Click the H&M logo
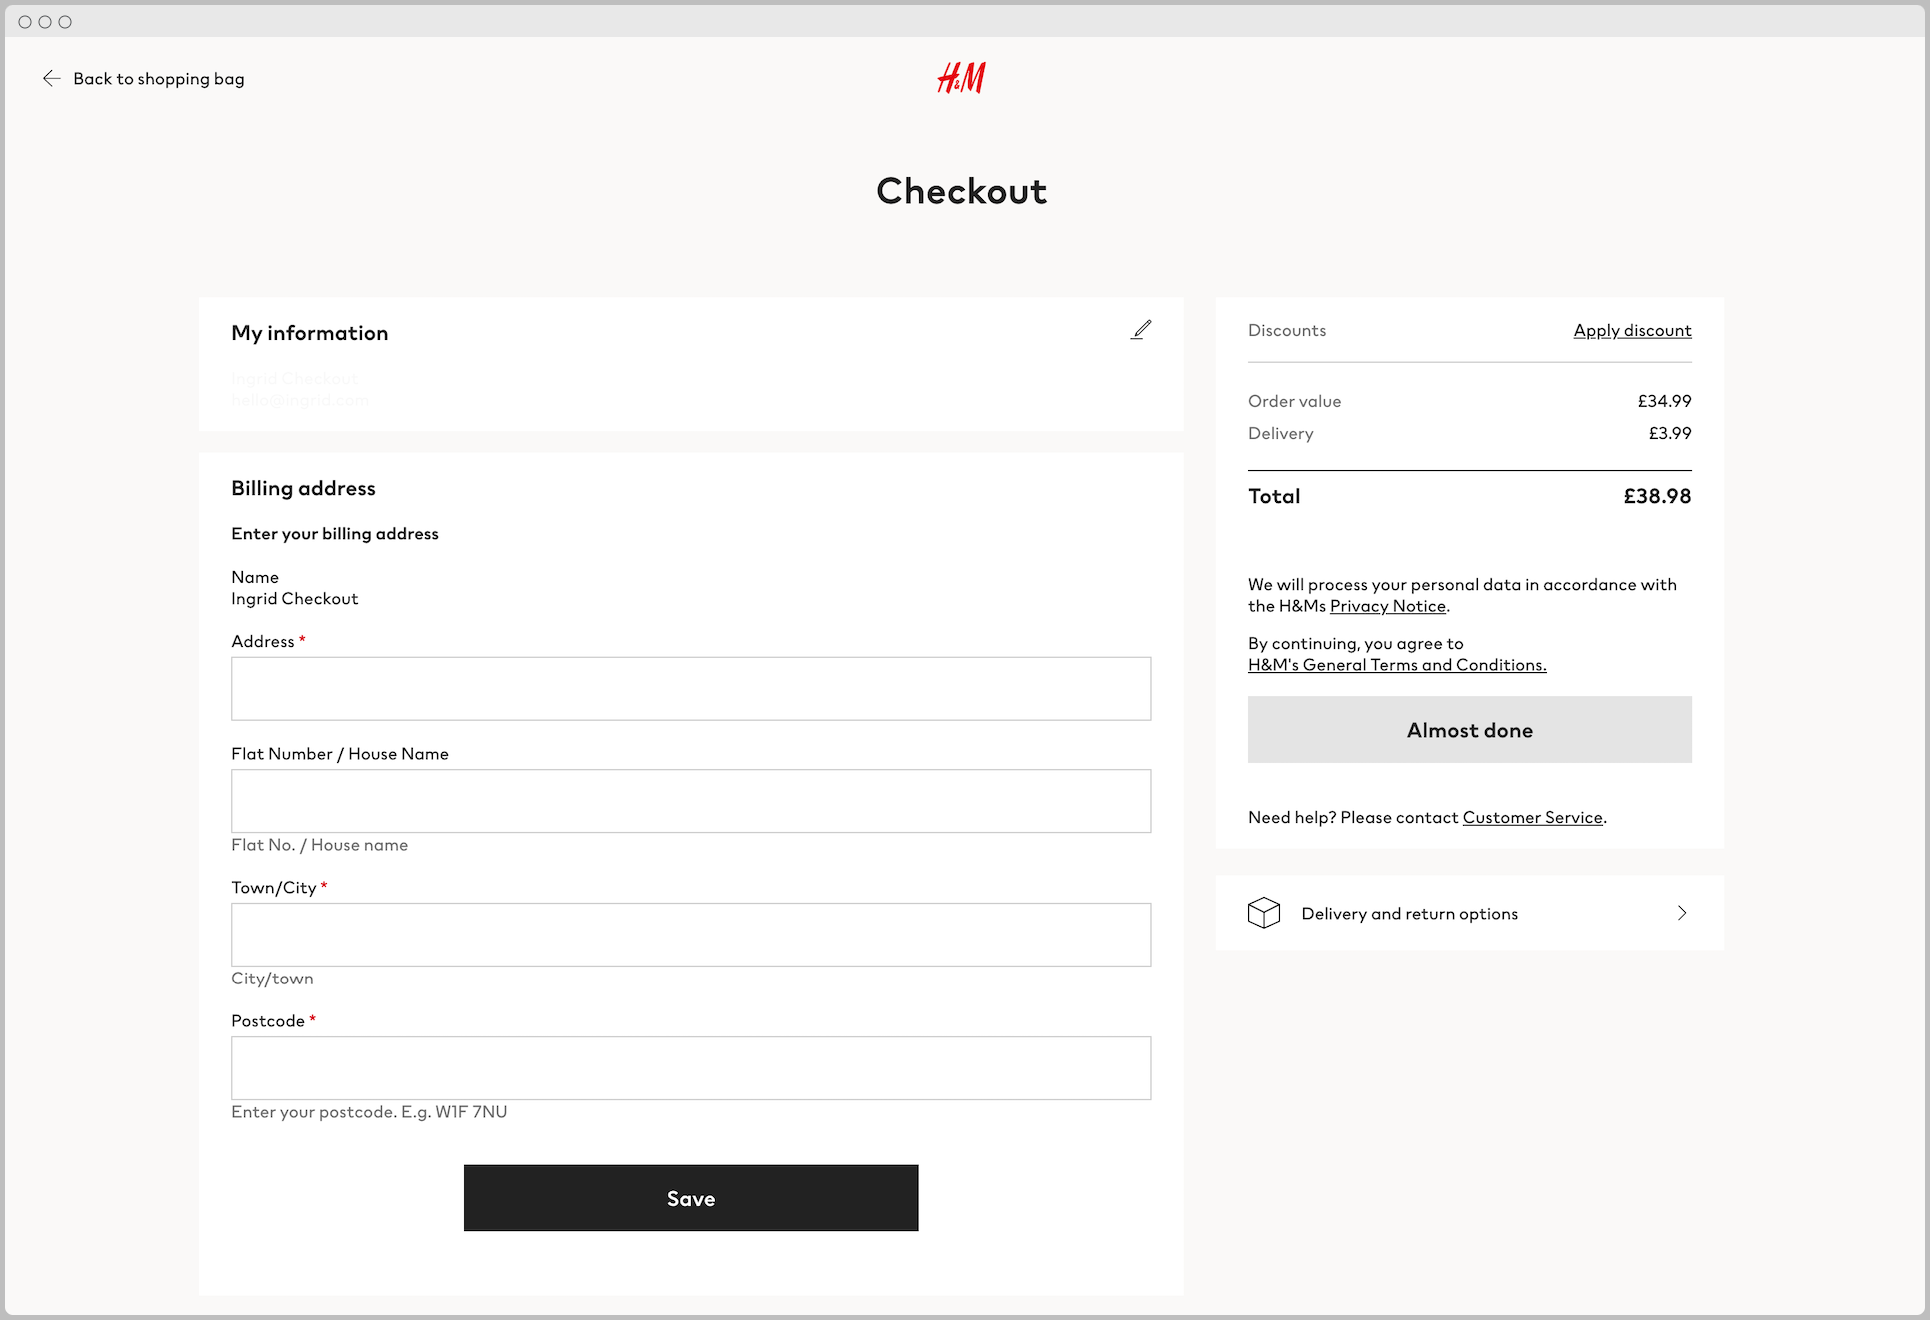1930x1320 pixels. (961, 78)
